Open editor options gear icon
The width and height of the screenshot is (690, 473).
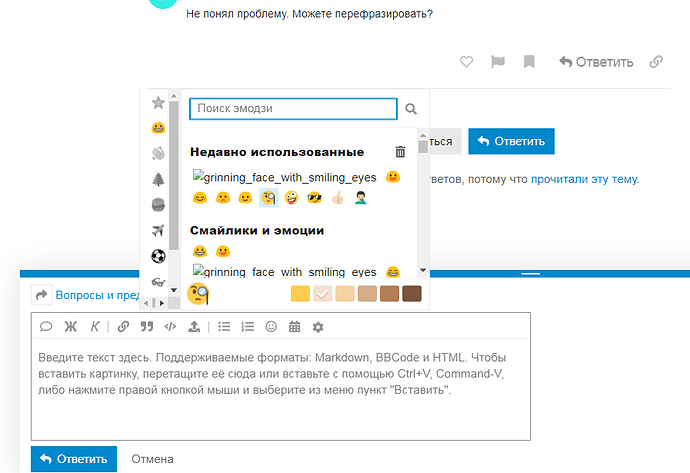coord(318,326)
